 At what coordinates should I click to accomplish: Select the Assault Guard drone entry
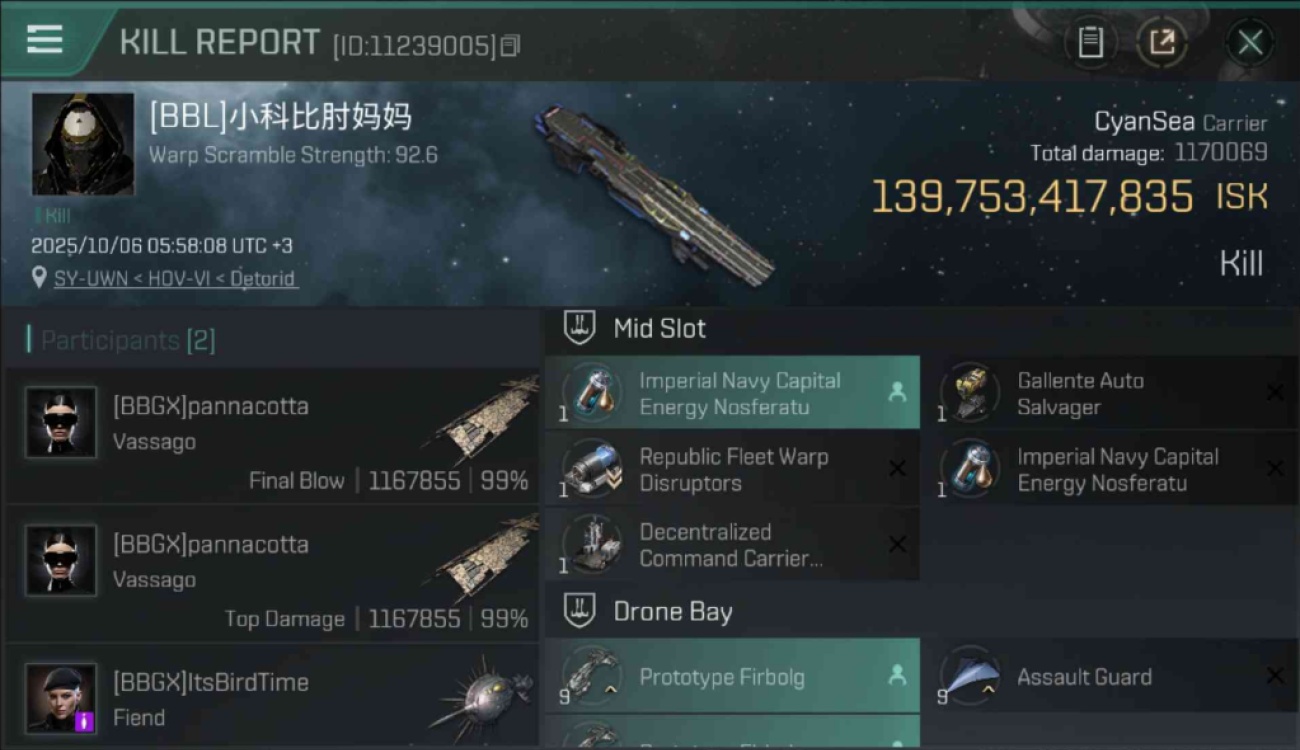click(x=1111, y=677)
